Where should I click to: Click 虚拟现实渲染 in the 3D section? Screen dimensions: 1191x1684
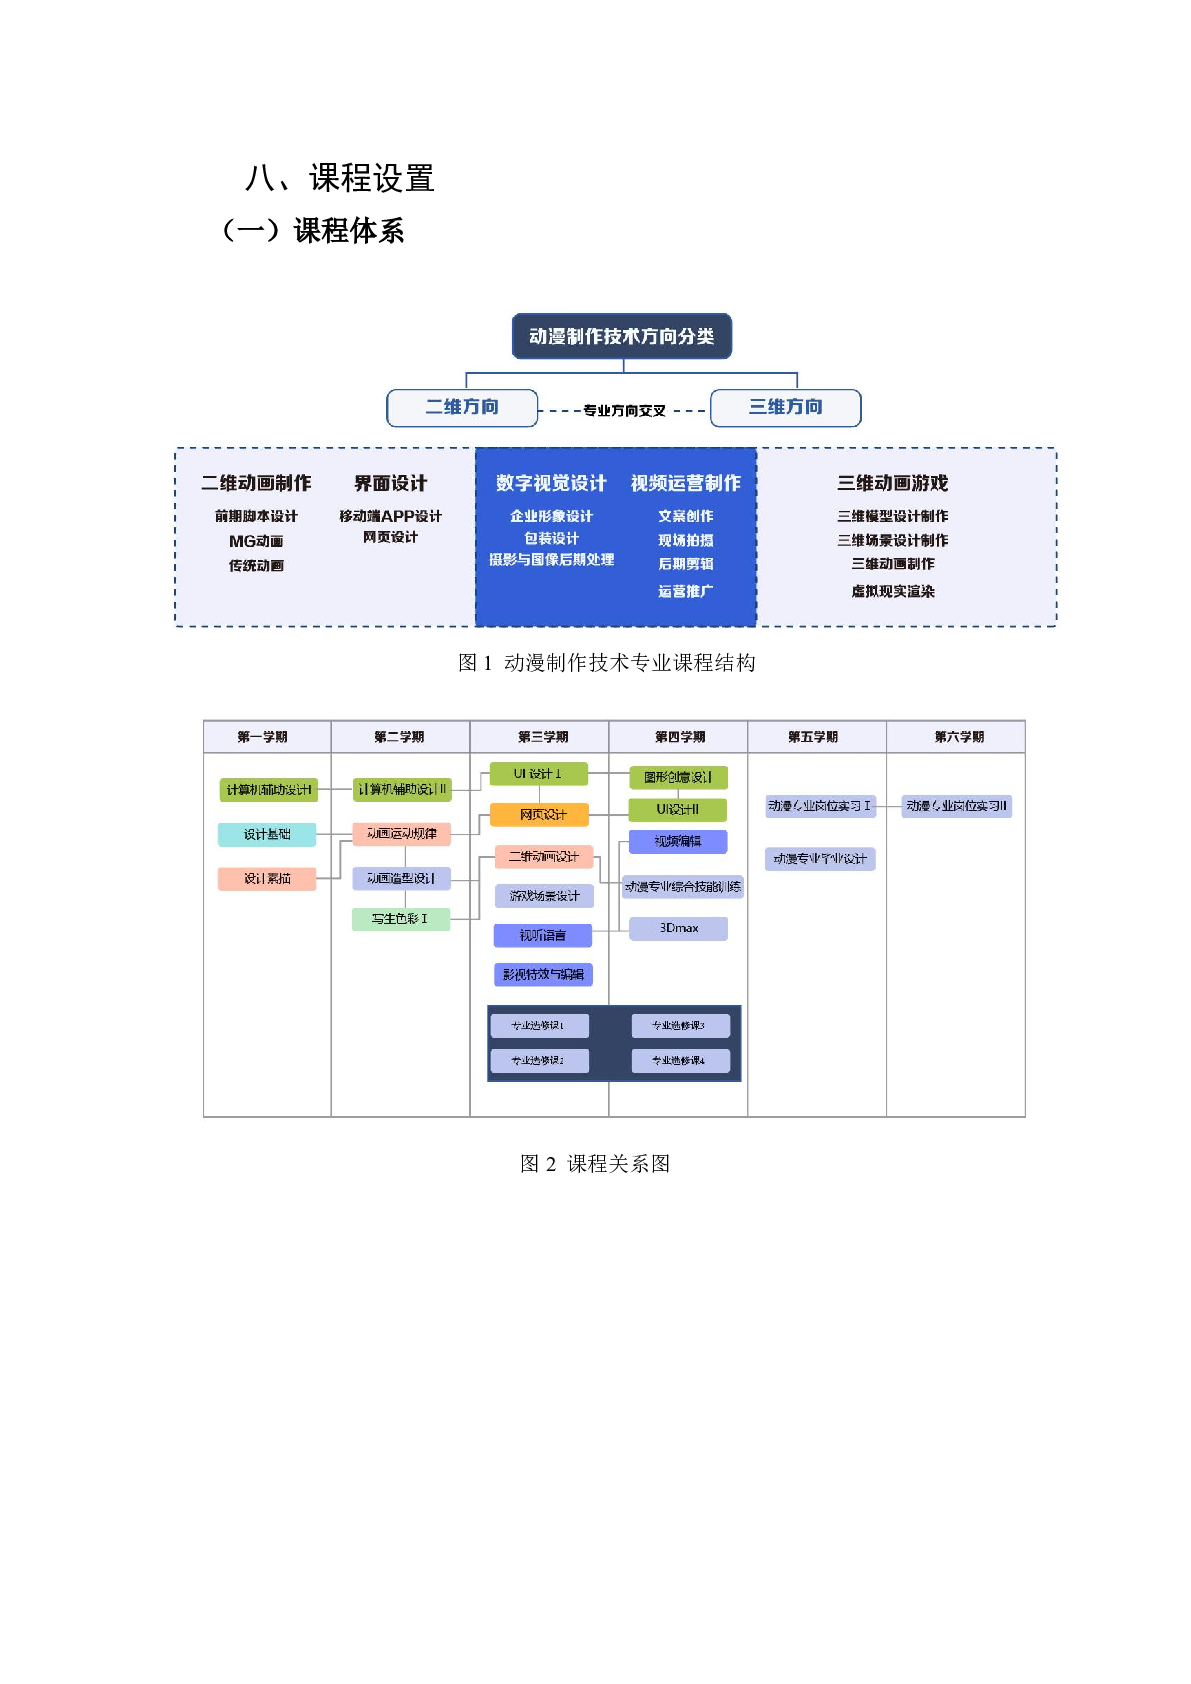pyautogui.click(x=892, y=591)
